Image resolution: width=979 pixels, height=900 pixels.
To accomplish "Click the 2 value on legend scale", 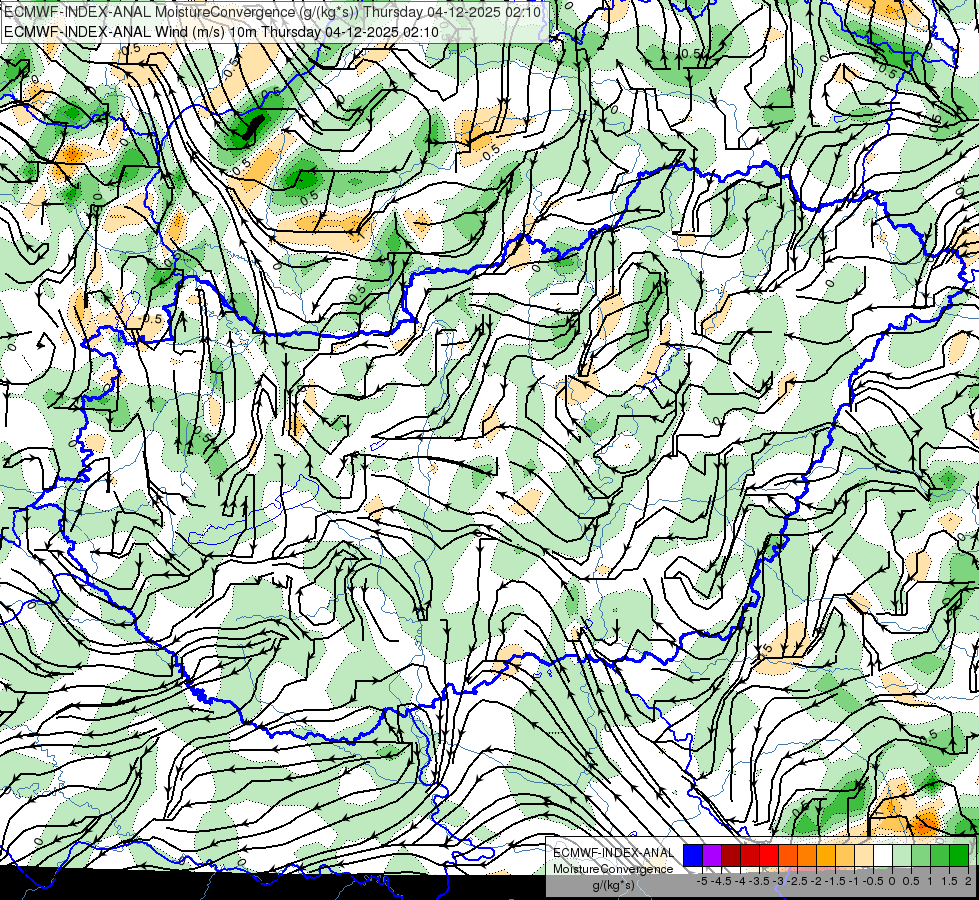I will pyautogui.click(x=968, y=881).
